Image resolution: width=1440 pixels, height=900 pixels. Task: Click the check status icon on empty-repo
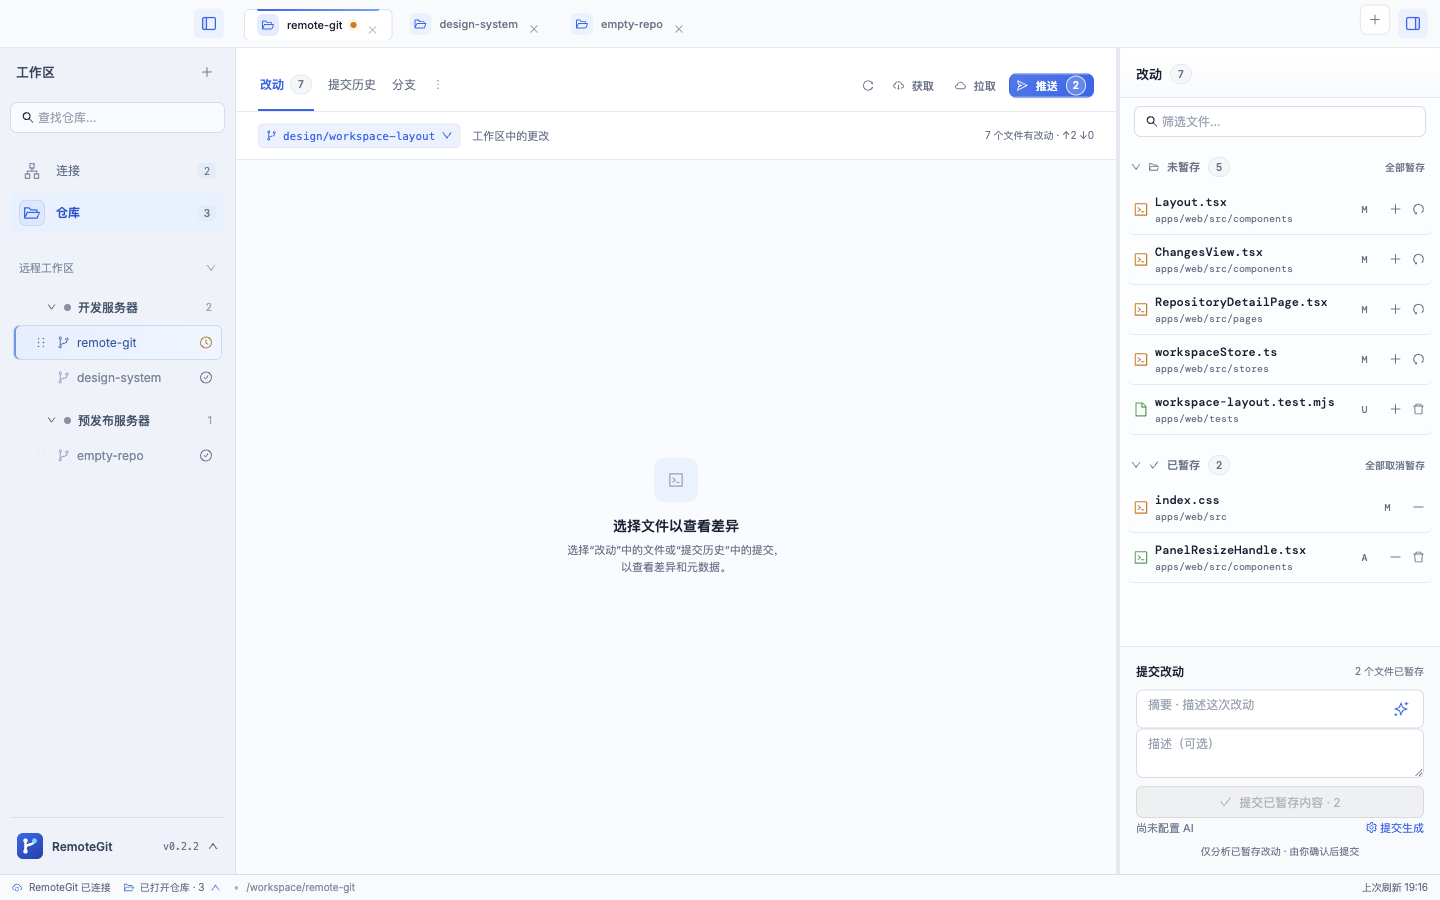(x=206, y=456)
